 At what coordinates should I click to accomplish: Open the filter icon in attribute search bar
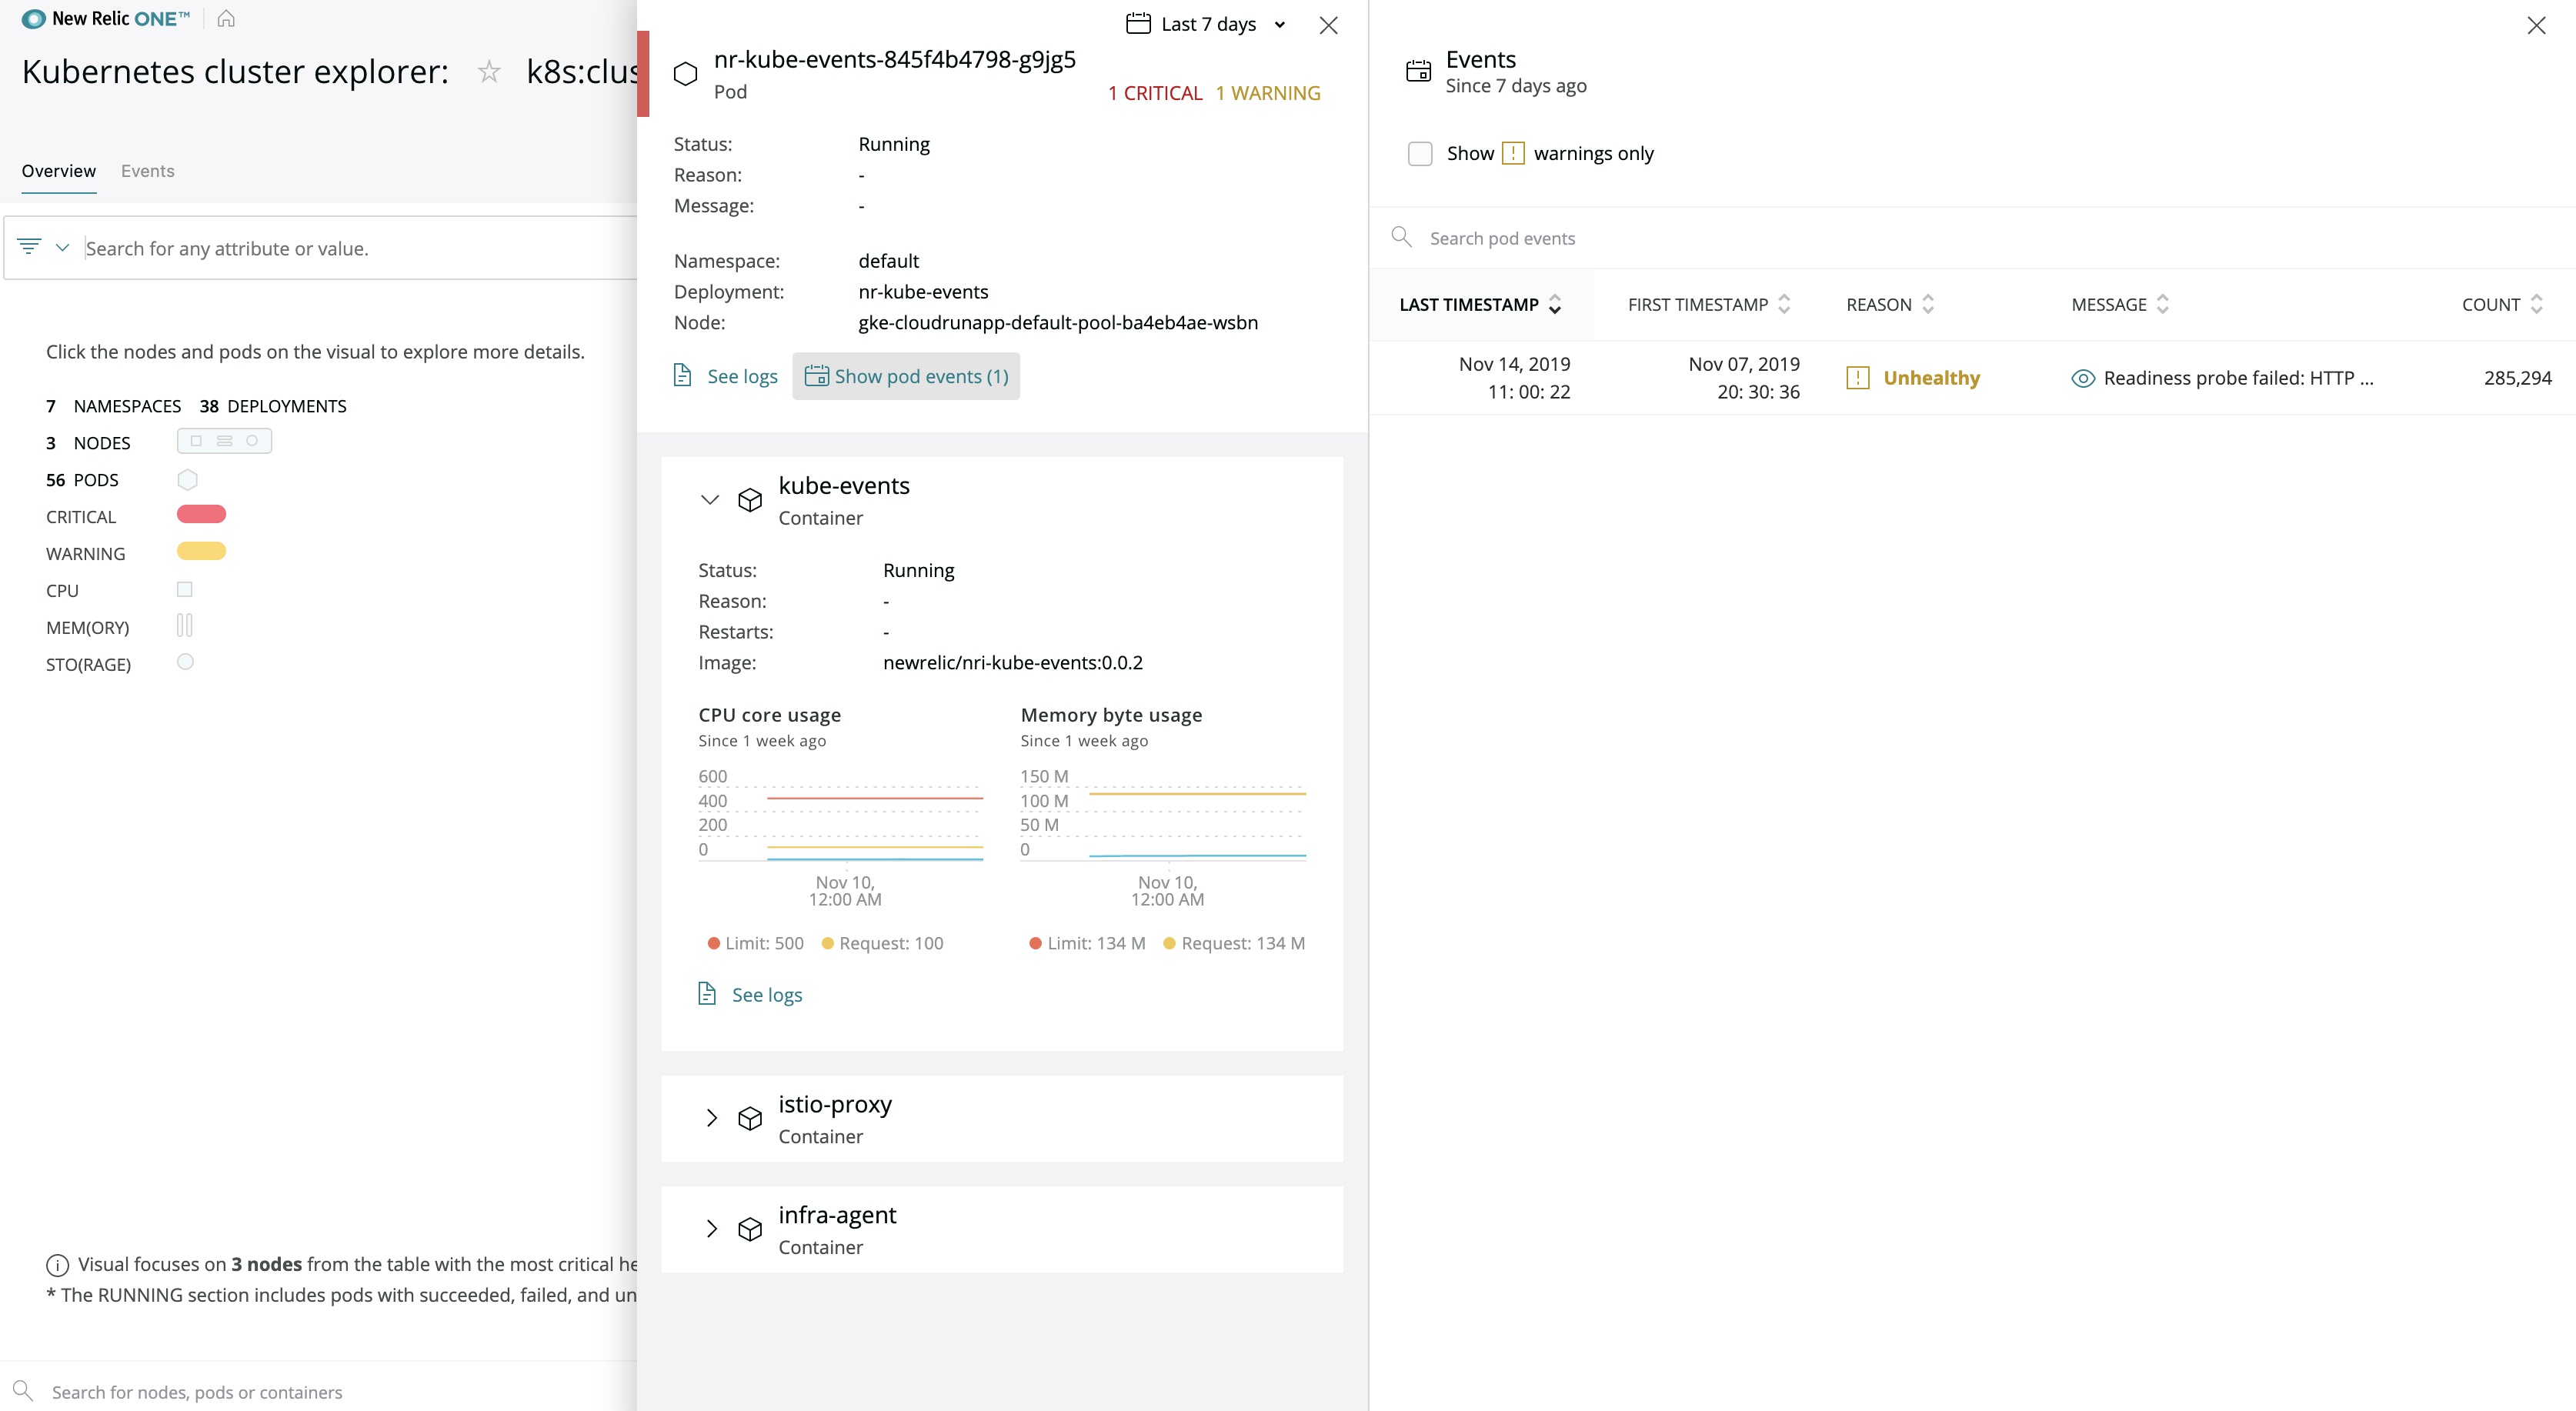pyautogui.click(x=29, y=246)
